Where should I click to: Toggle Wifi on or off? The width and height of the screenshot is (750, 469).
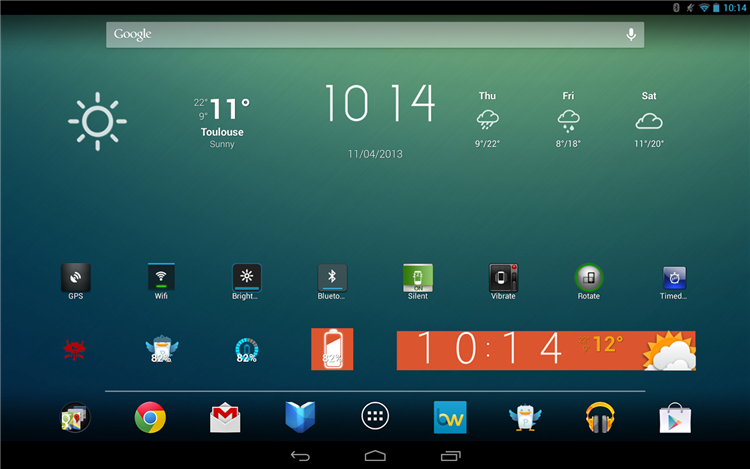point(161,282)
